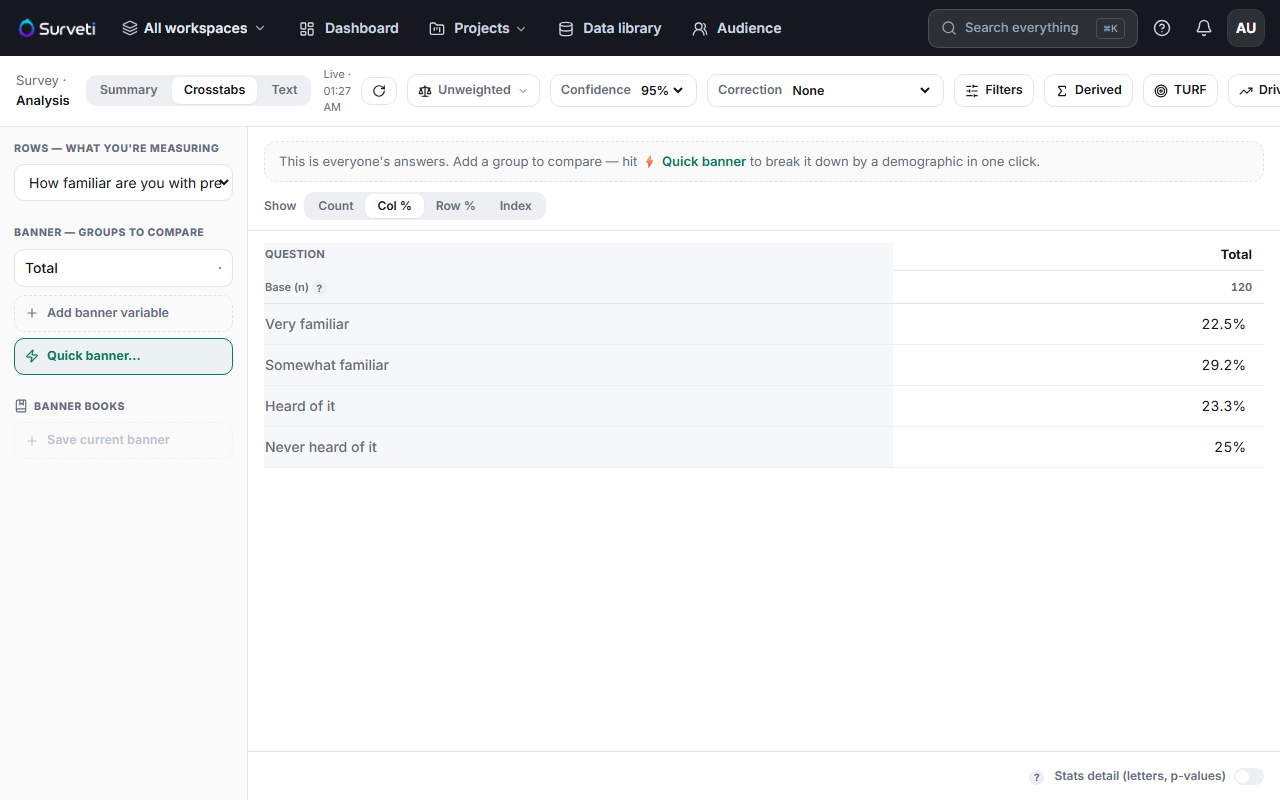Open the Filters panel
This screenshot has width=1280, height=800.
click(x=994, y=90)
